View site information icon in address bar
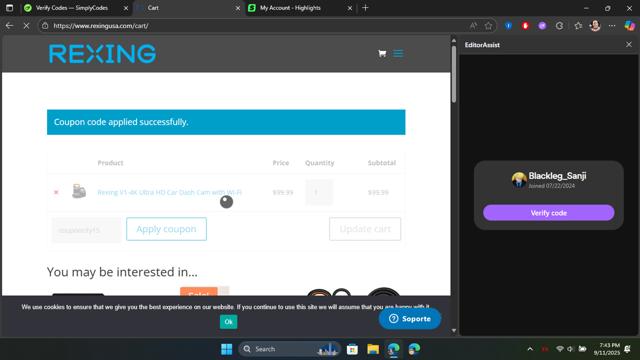This screenshot has height=360, width=640. tap(45, 26)
